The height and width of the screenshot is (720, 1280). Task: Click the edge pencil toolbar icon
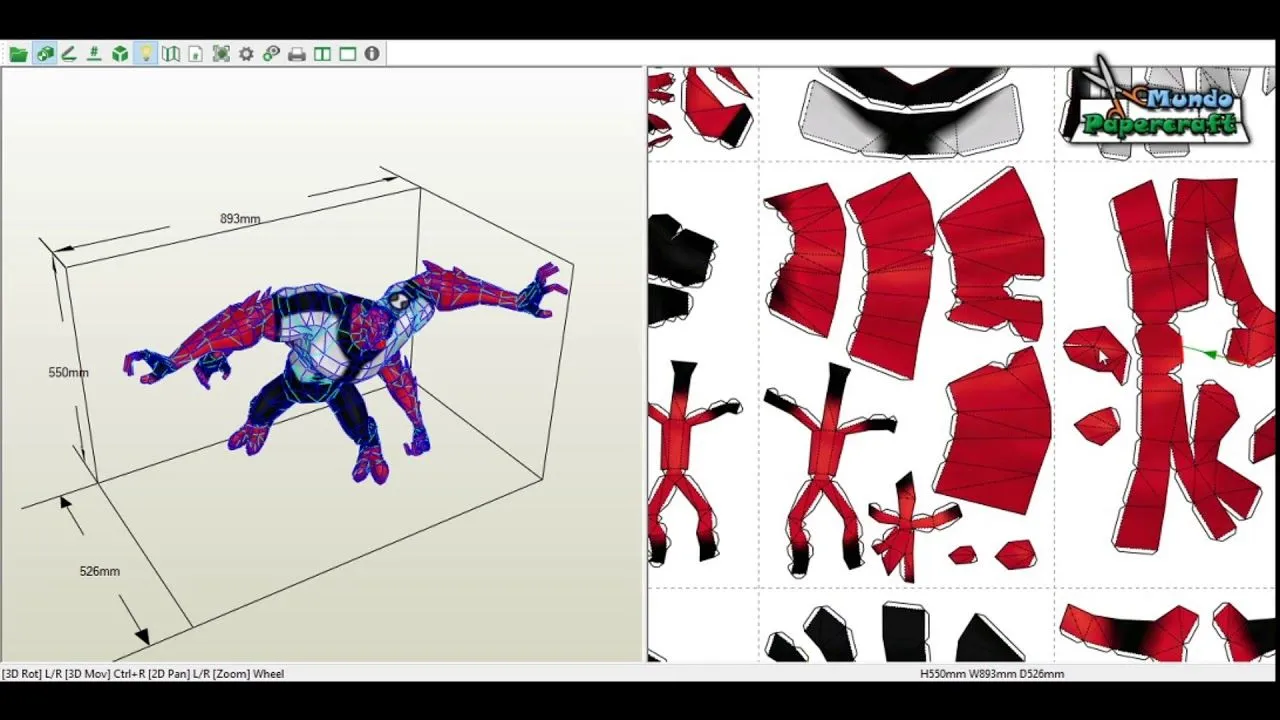(69, 54)
